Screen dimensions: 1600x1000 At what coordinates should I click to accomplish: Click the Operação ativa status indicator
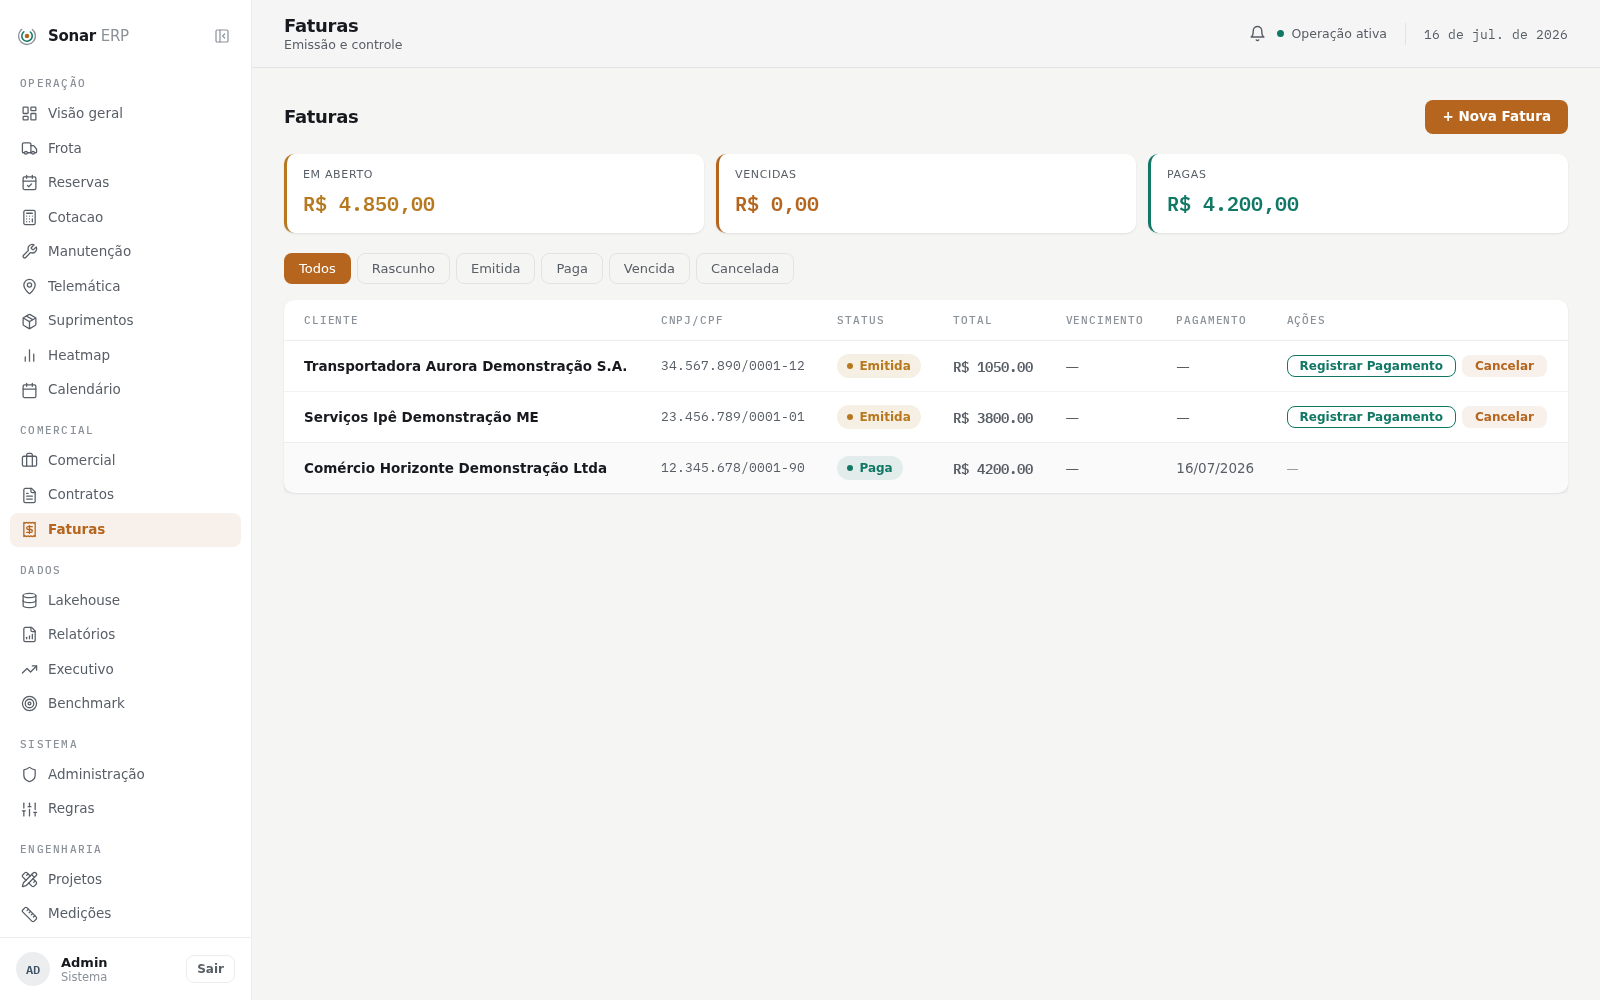tap(1332, 34)
